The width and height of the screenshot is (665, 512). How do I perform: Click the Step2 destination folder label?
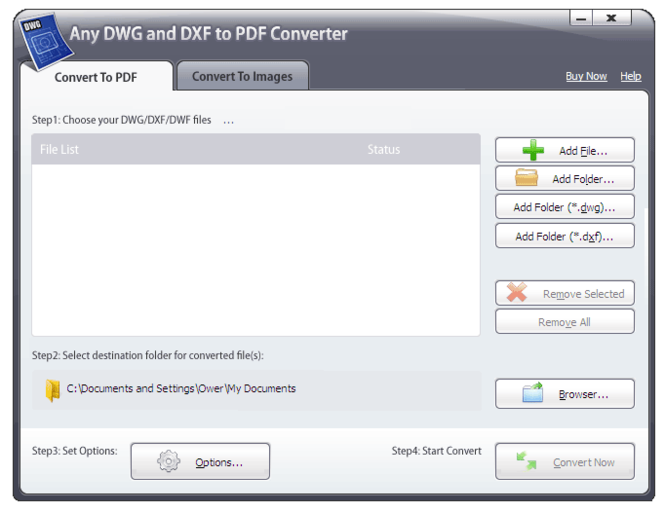[x=148, y=355]
